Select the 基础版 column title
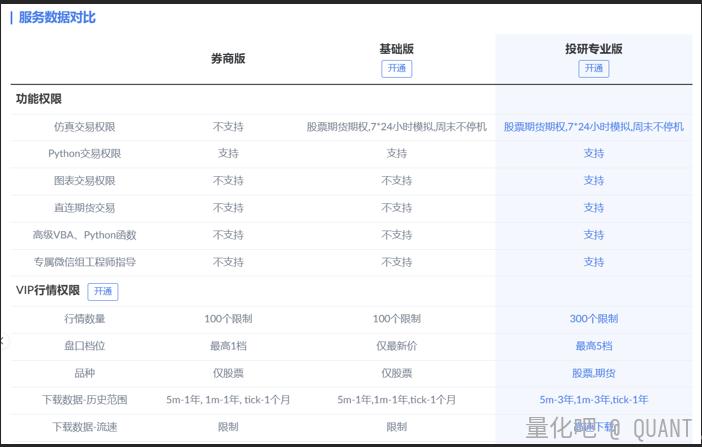The height and width of the screenshot is (447, 702). click(396, 49)
